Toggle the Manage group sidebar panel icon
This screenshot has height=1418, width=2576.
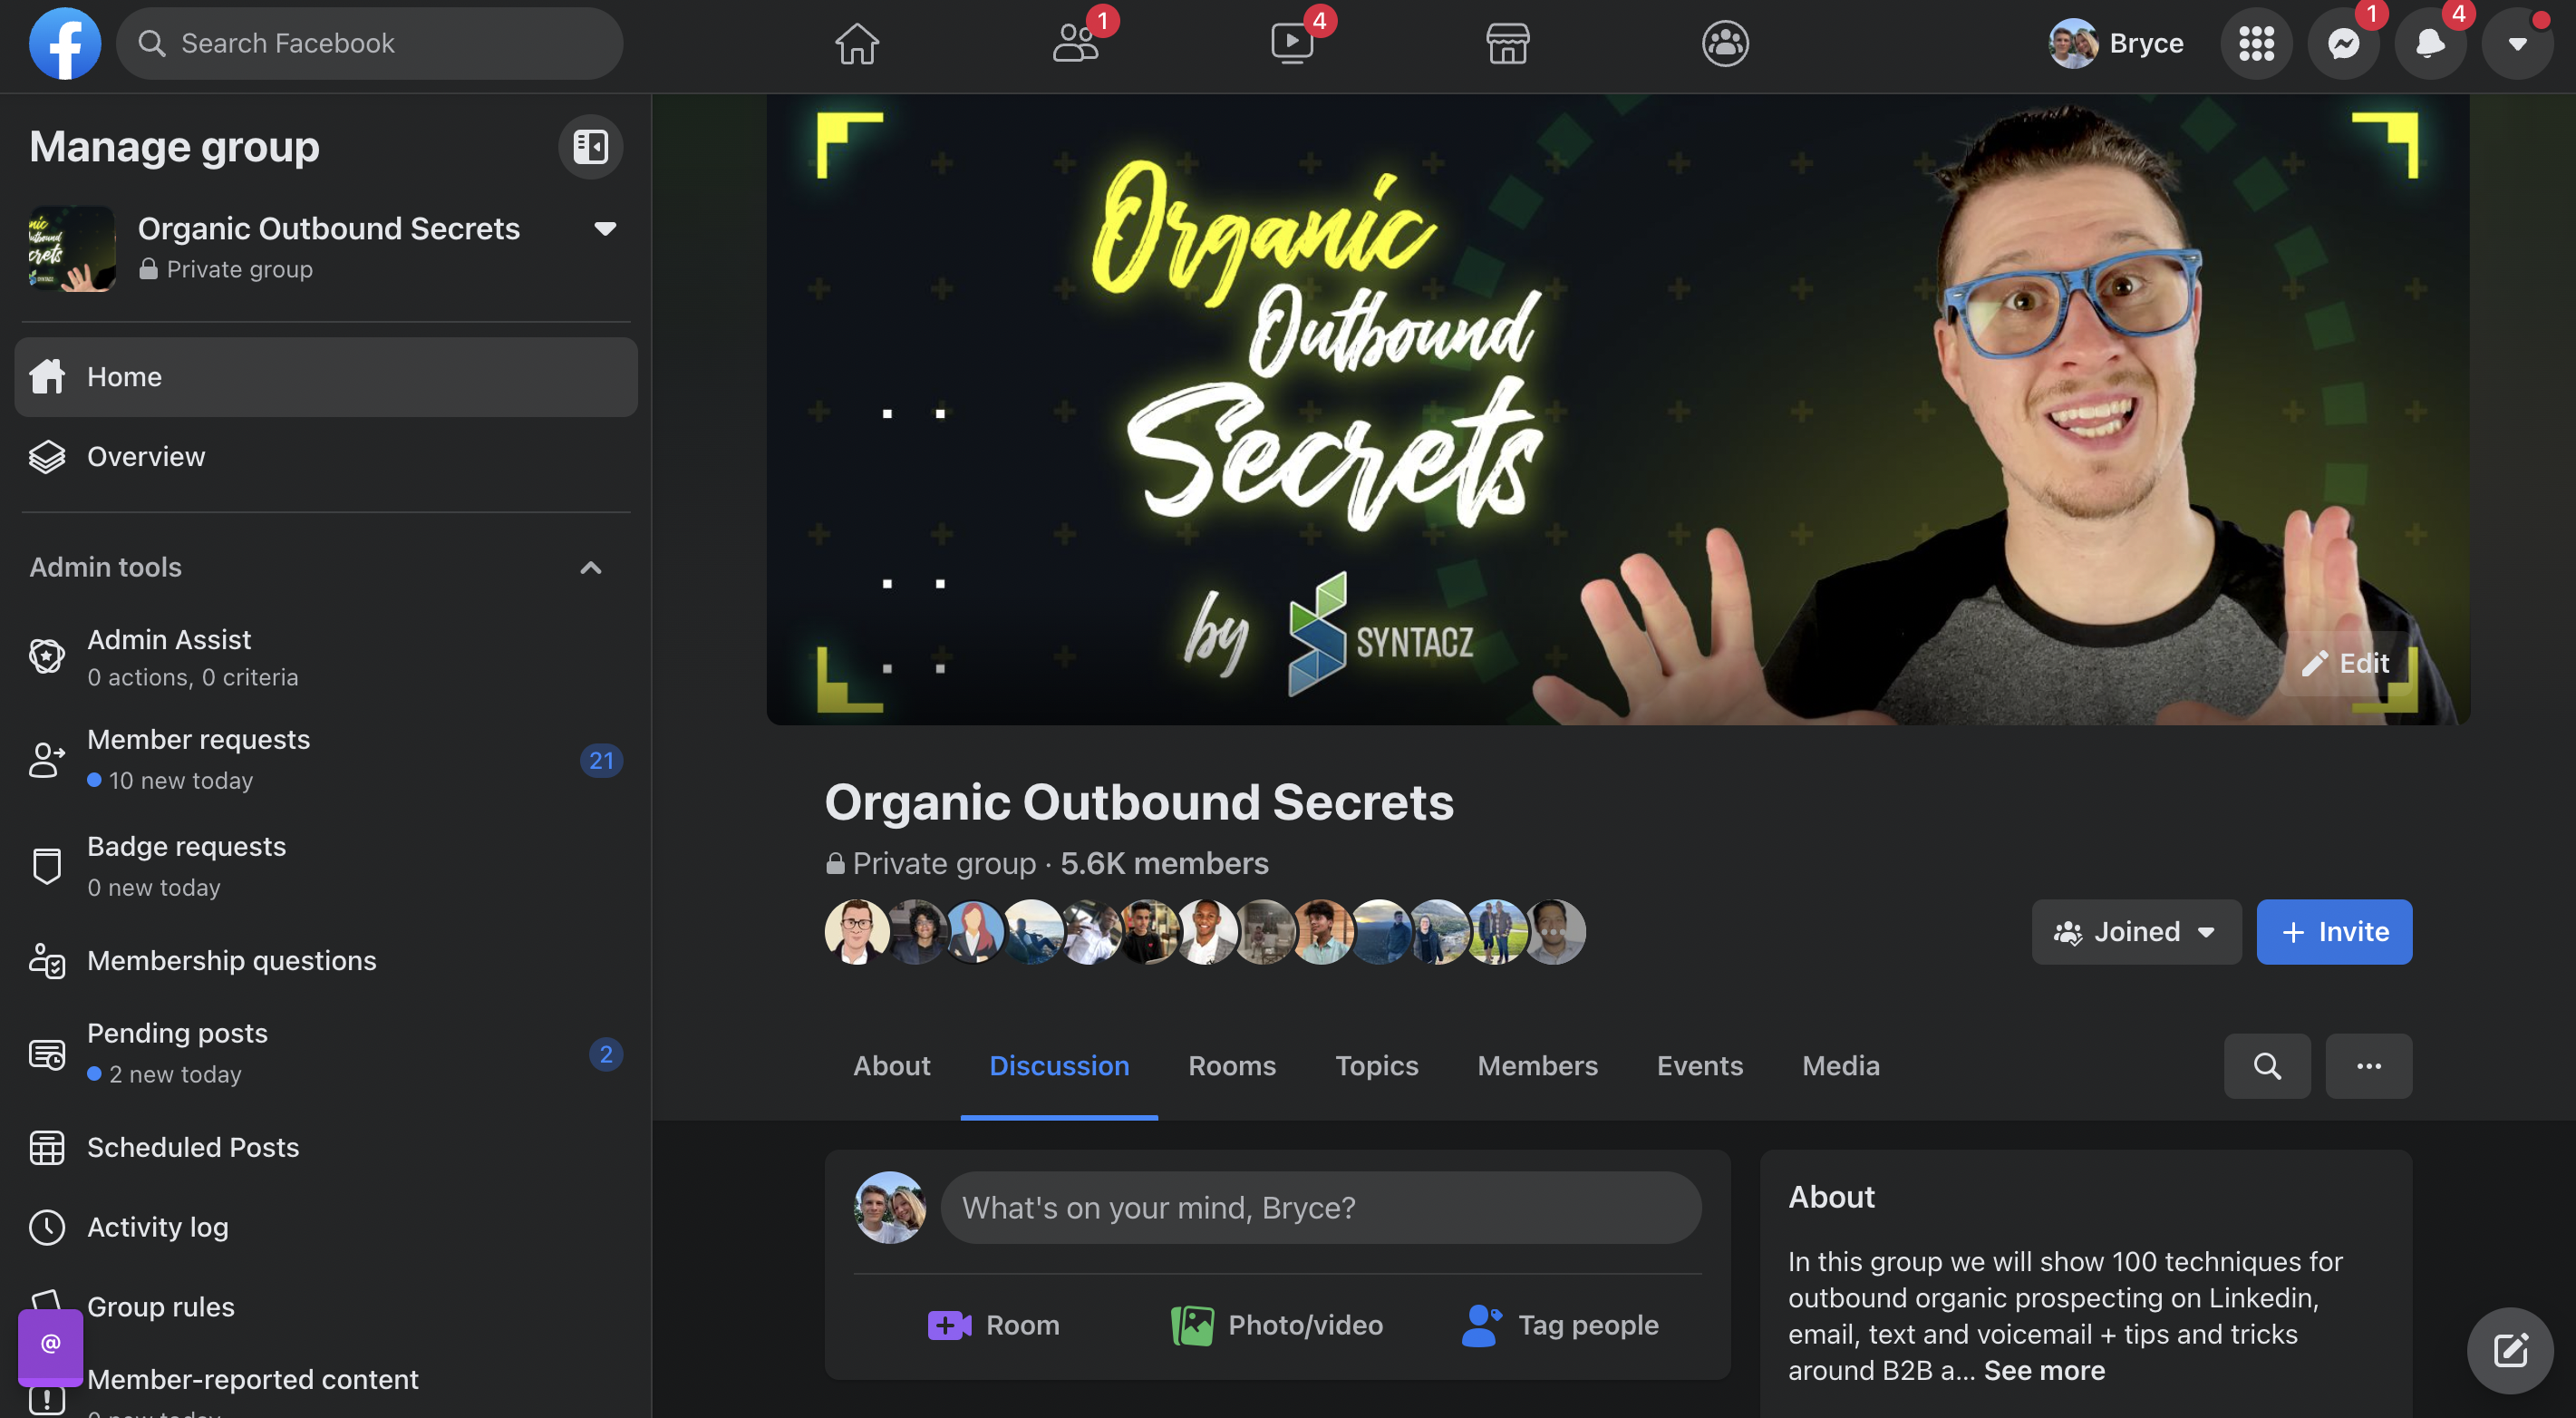pyautogui.click(x=590, y=147)
